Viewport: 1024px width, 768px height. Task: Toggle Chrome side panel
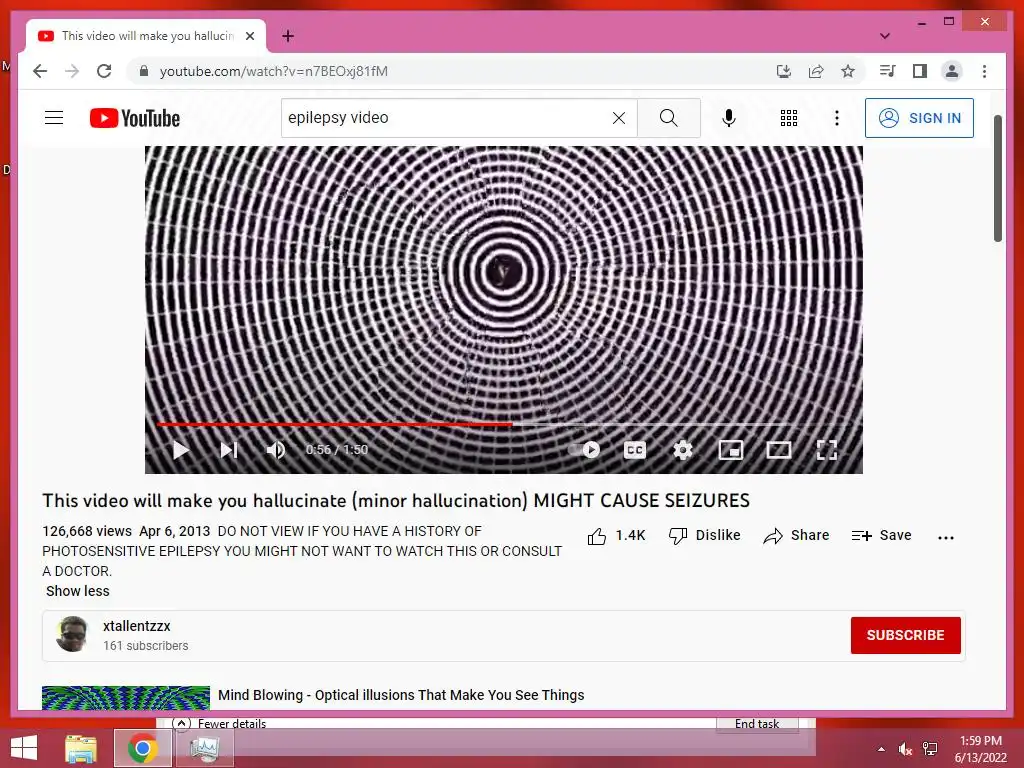[x=920, y=71]
